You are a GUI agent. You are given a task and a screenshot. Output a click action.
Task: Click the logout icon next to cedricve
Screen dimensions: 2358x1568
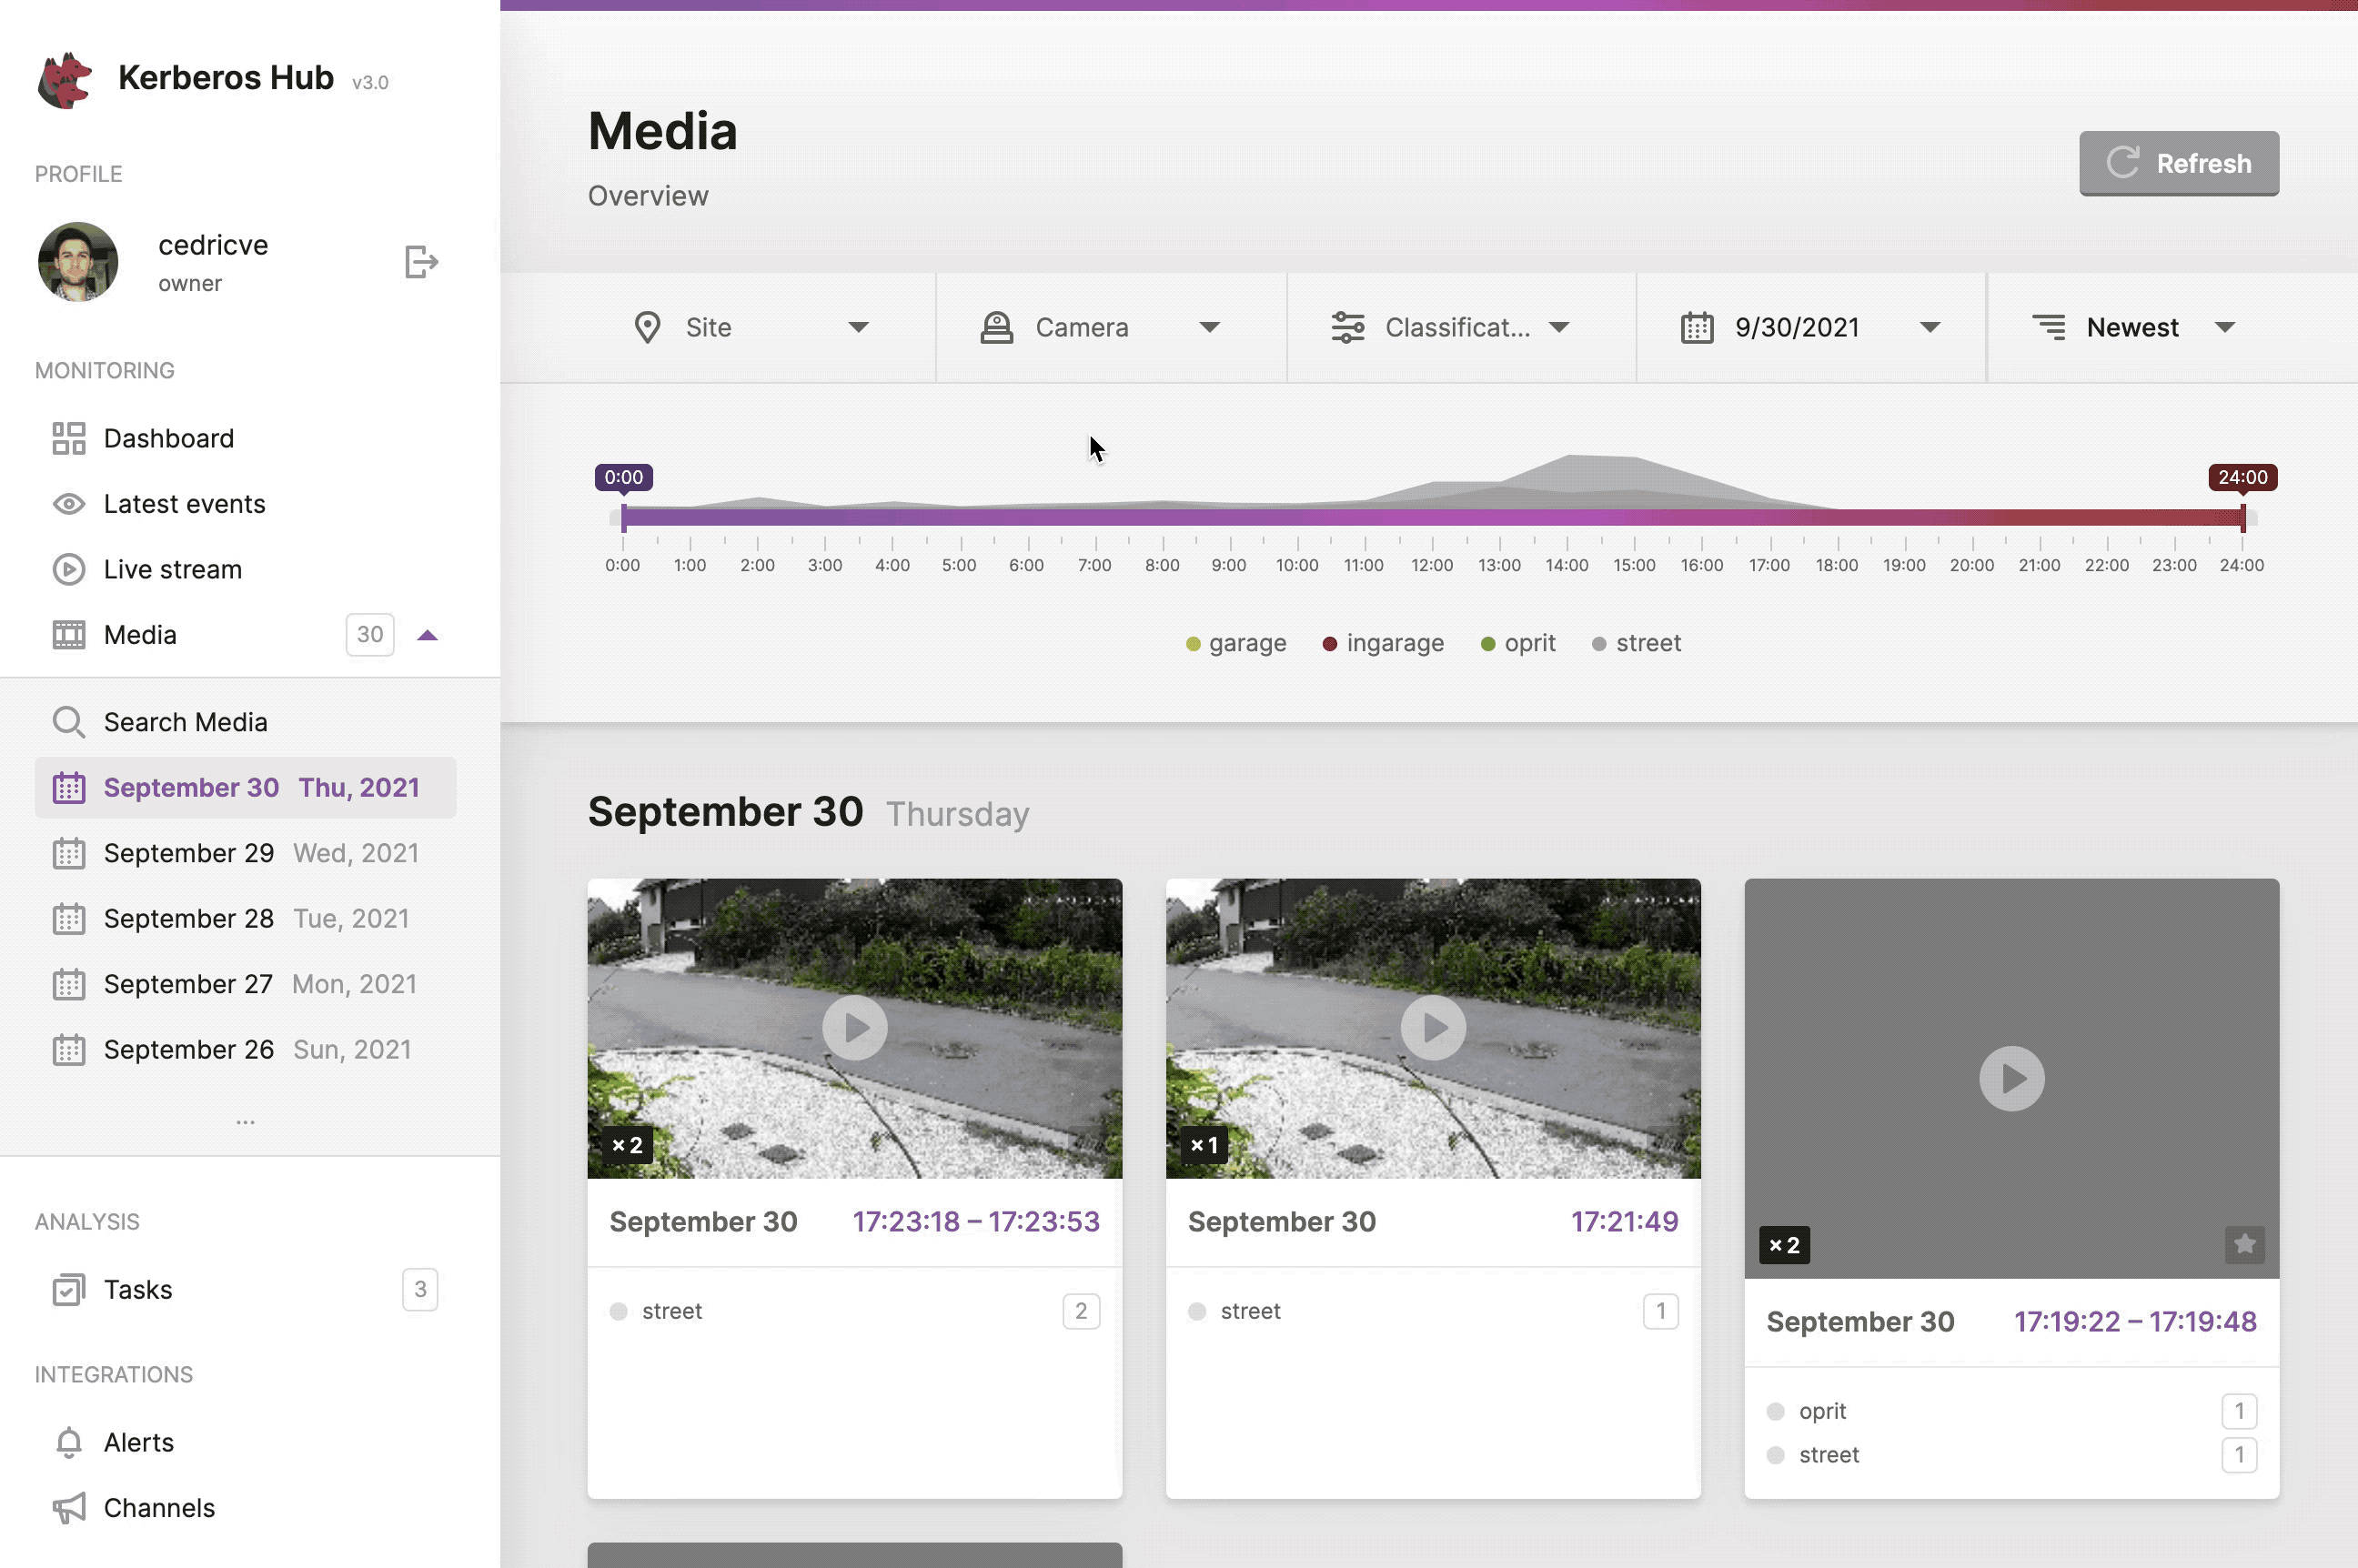(420, 261)
